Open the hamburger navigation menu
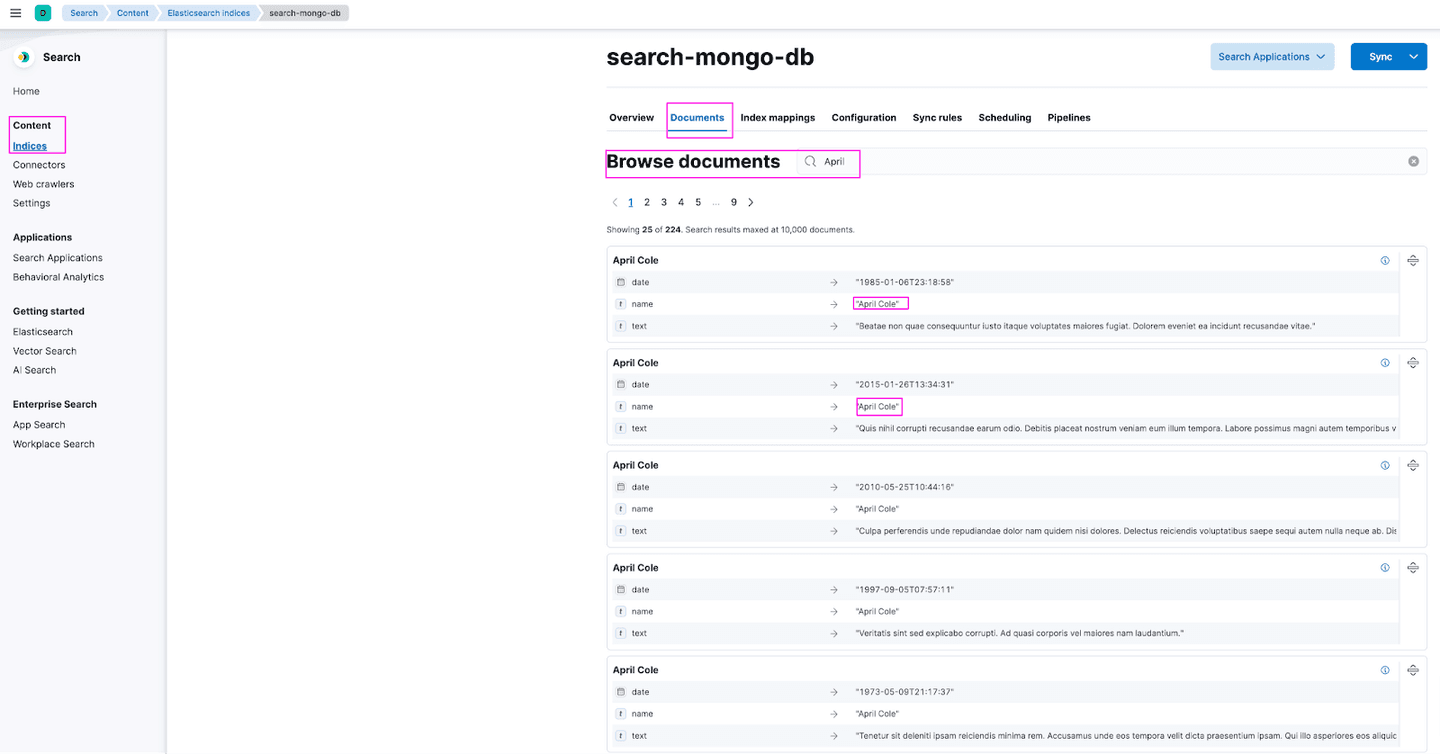 tap(15, 13)
